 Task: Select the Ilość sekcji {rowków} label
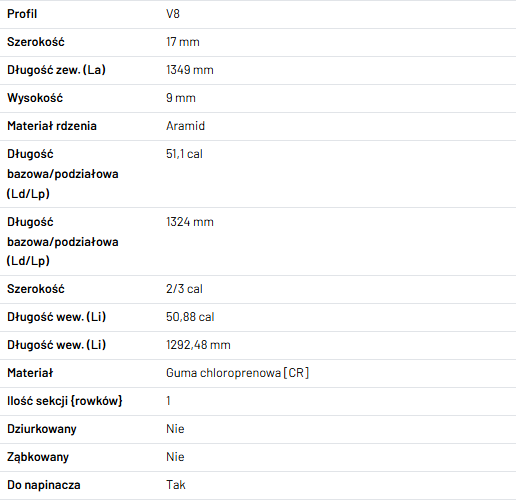(x=65, y=401)
